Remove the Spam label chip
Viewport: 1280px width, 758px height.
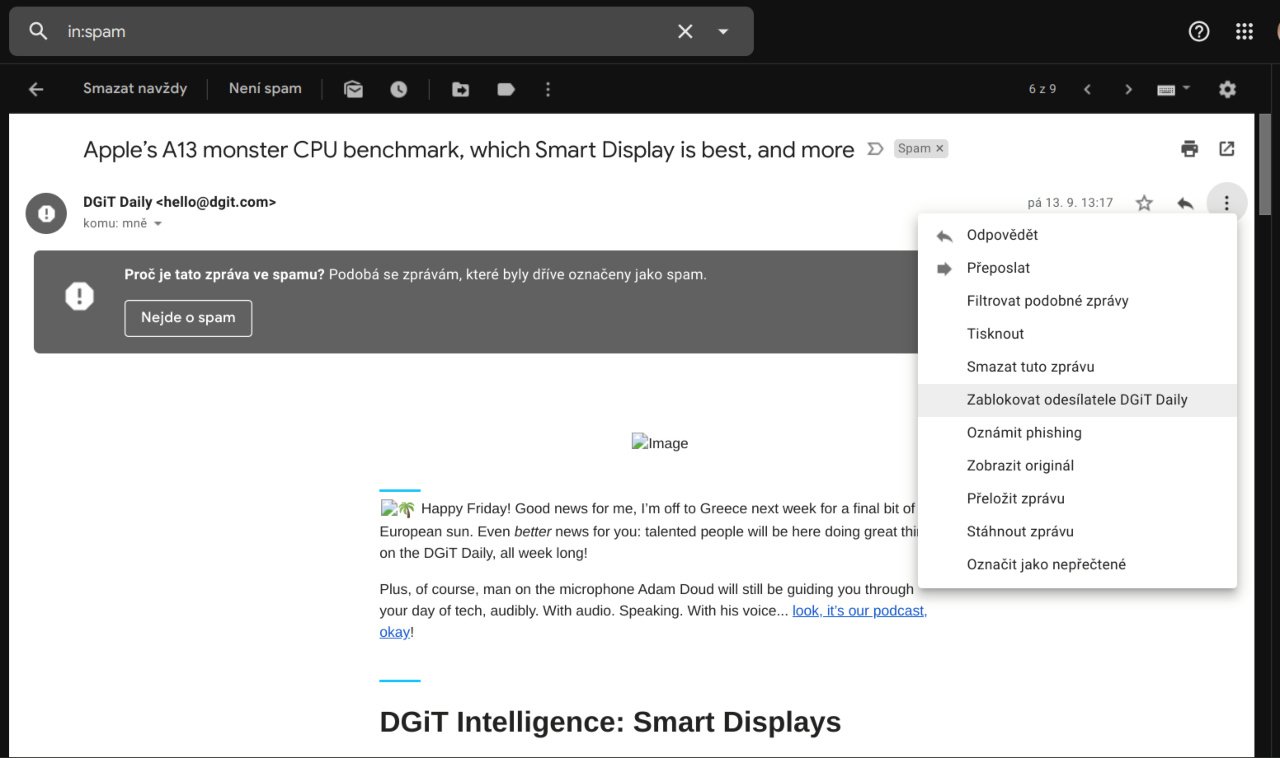pos(939,148)
